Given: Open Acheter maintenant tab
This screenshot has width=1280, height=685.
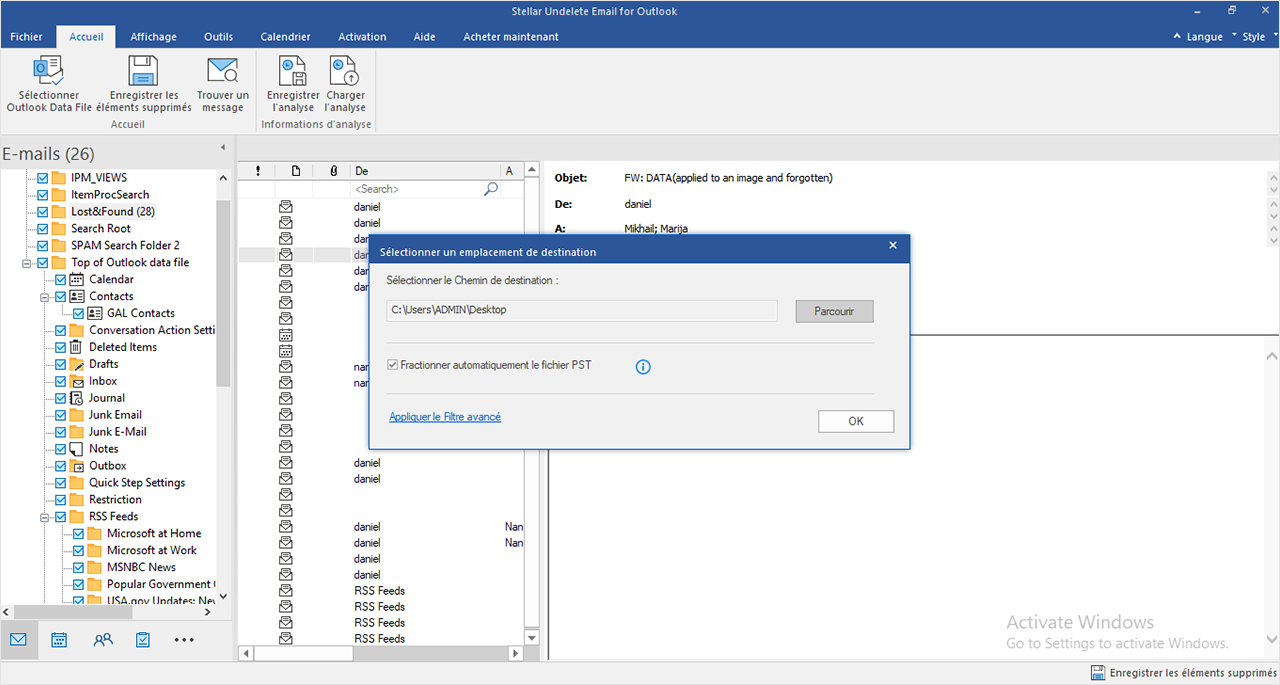Looking at the screenshot, I should point(511,37).
